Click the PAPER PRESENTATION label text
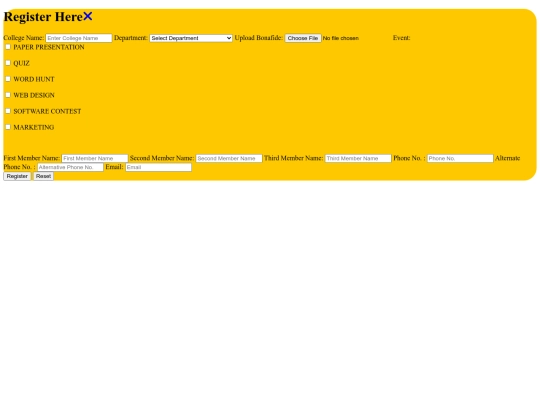540x405 pixels. point(49,47)
